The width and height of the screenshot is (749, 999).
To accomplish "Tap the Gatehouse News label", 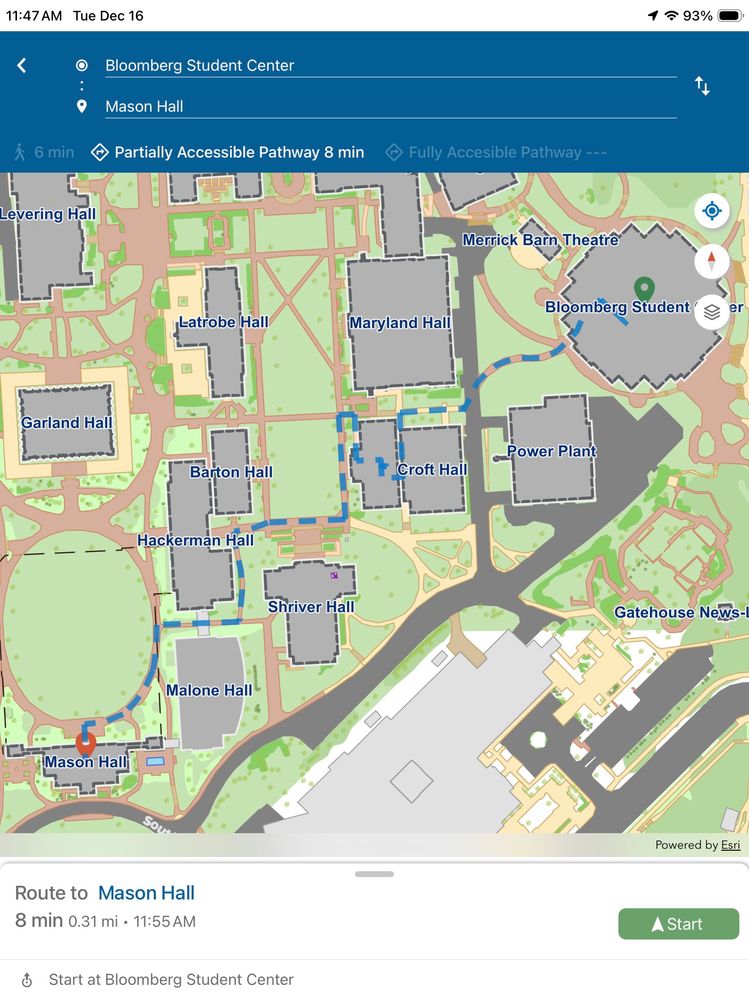I will pyautogui.click(x=681, y=612).
